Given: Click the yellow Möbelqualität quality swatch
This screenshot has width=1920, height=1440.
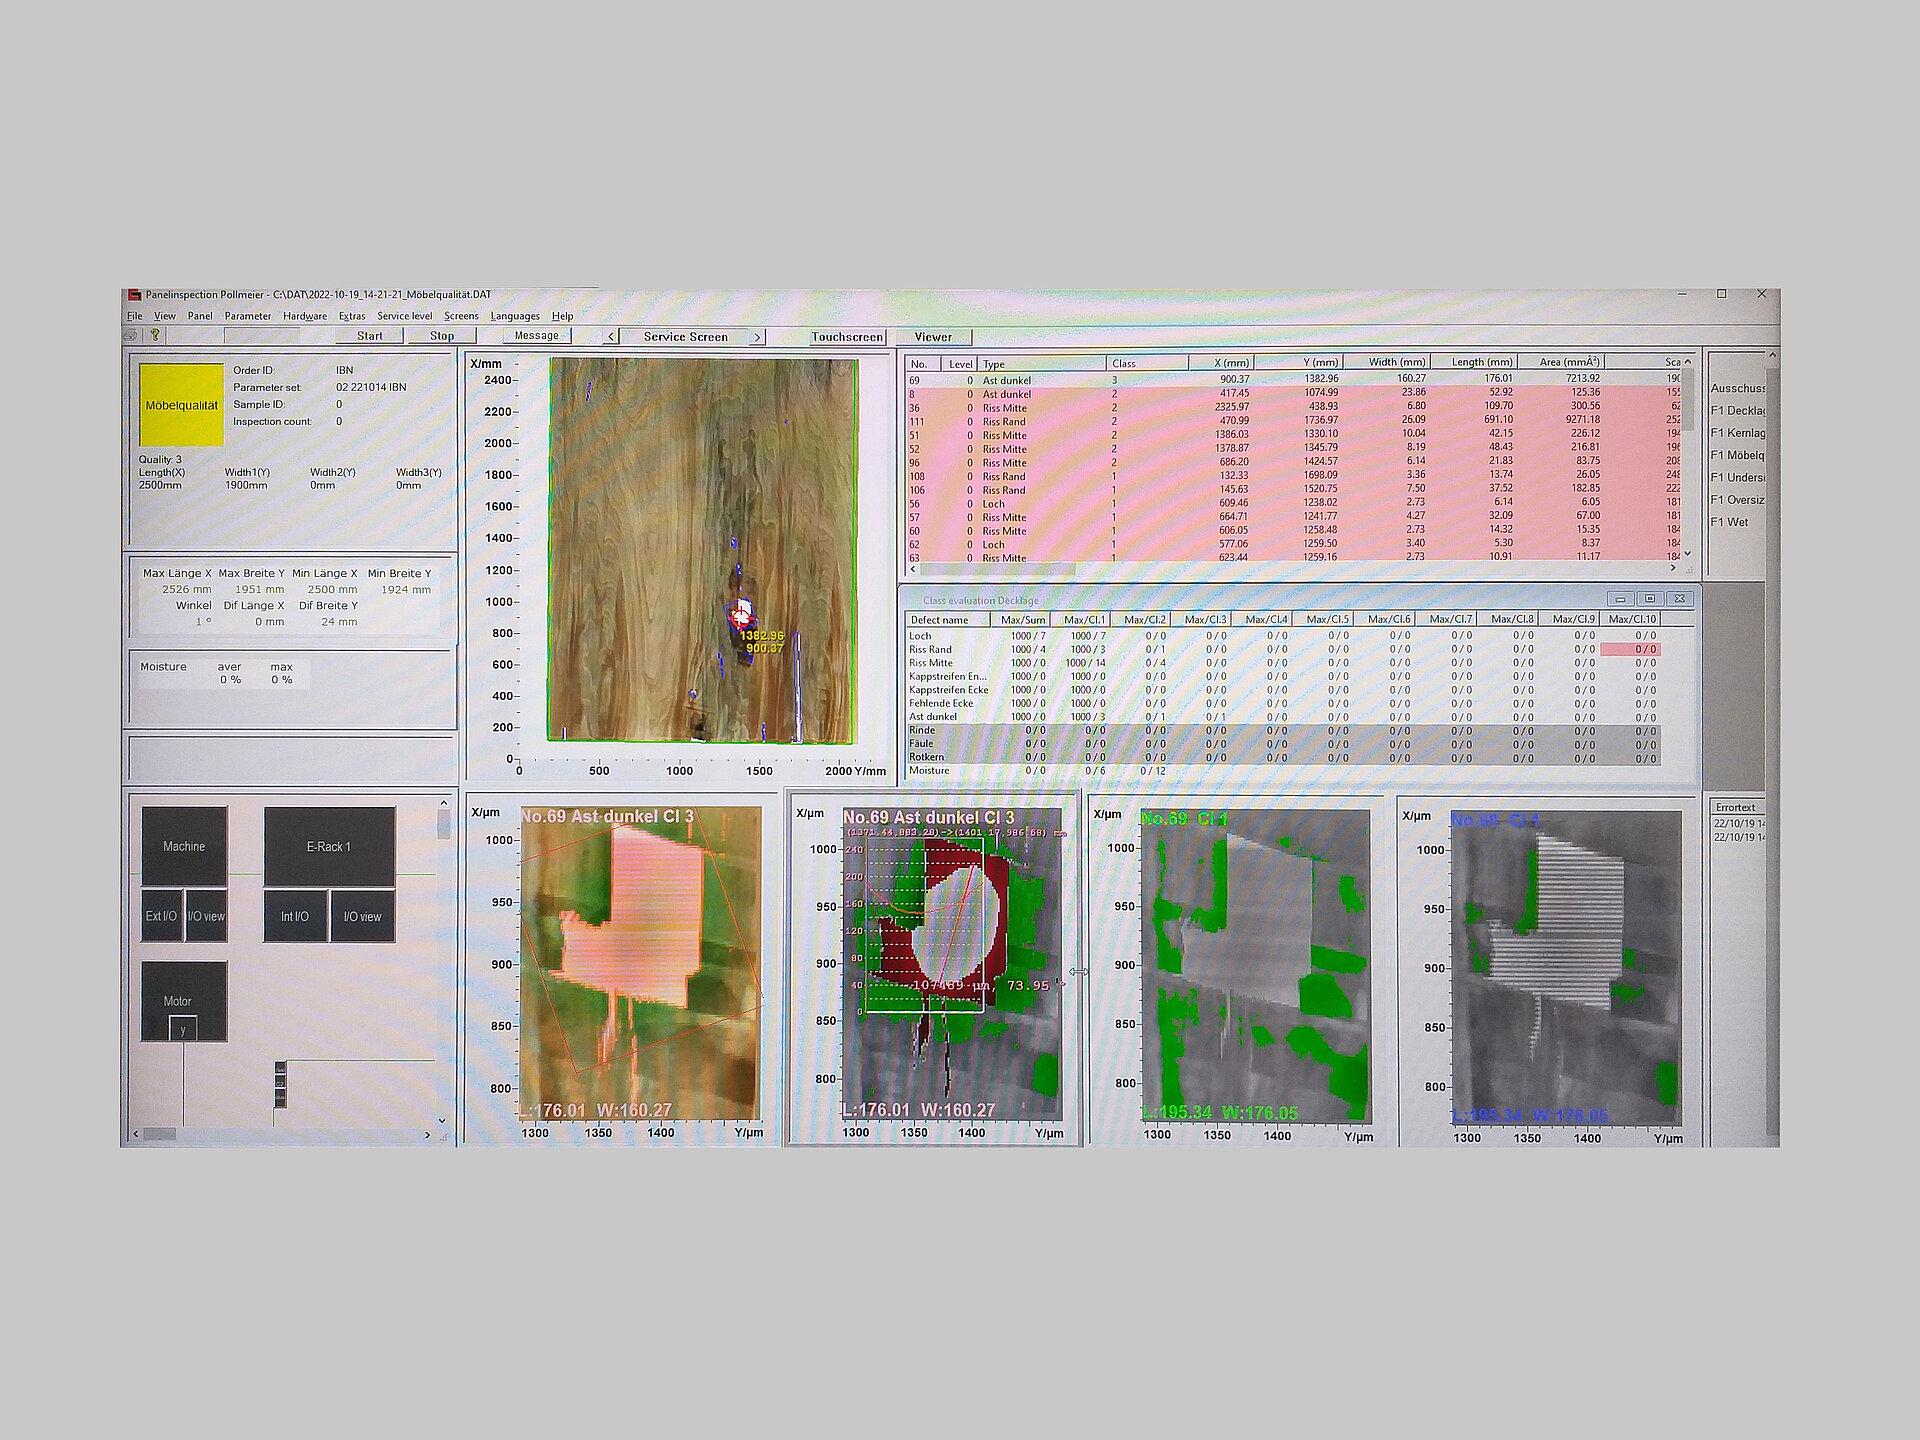Looking at the screenshot, I should point(181,405).
